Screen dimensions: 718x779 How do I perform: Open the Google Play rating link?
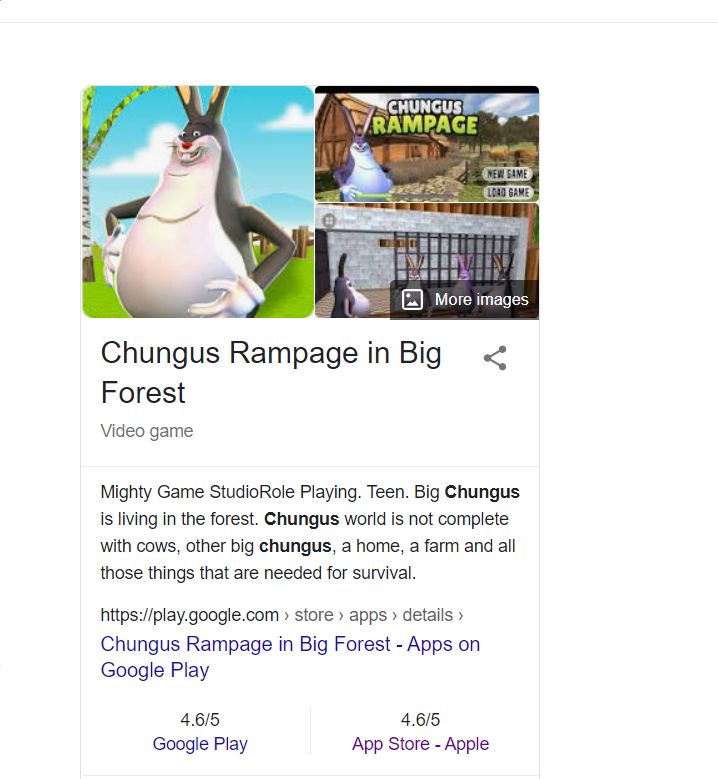(200, 744)
